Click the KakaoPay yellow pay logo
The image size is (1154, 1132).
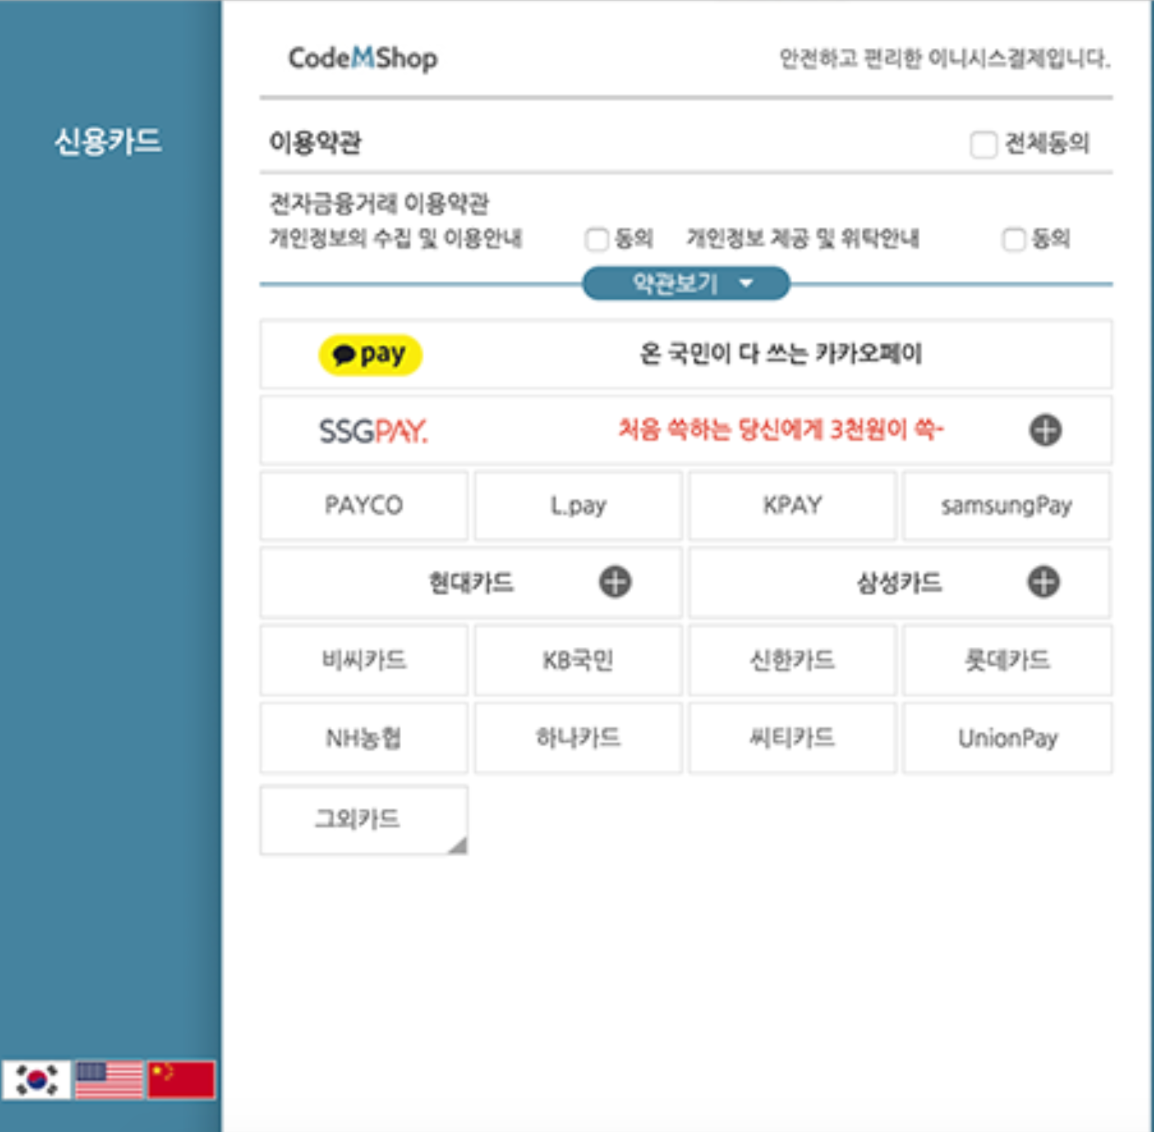point(369,355)
